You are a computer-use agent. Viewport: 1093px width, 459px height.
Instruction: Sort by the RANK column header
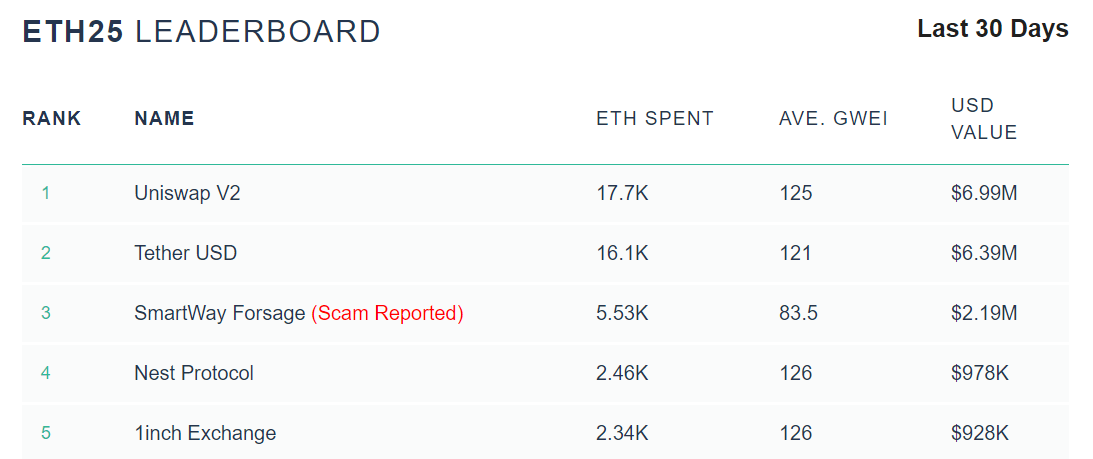(x=52, y=119)
